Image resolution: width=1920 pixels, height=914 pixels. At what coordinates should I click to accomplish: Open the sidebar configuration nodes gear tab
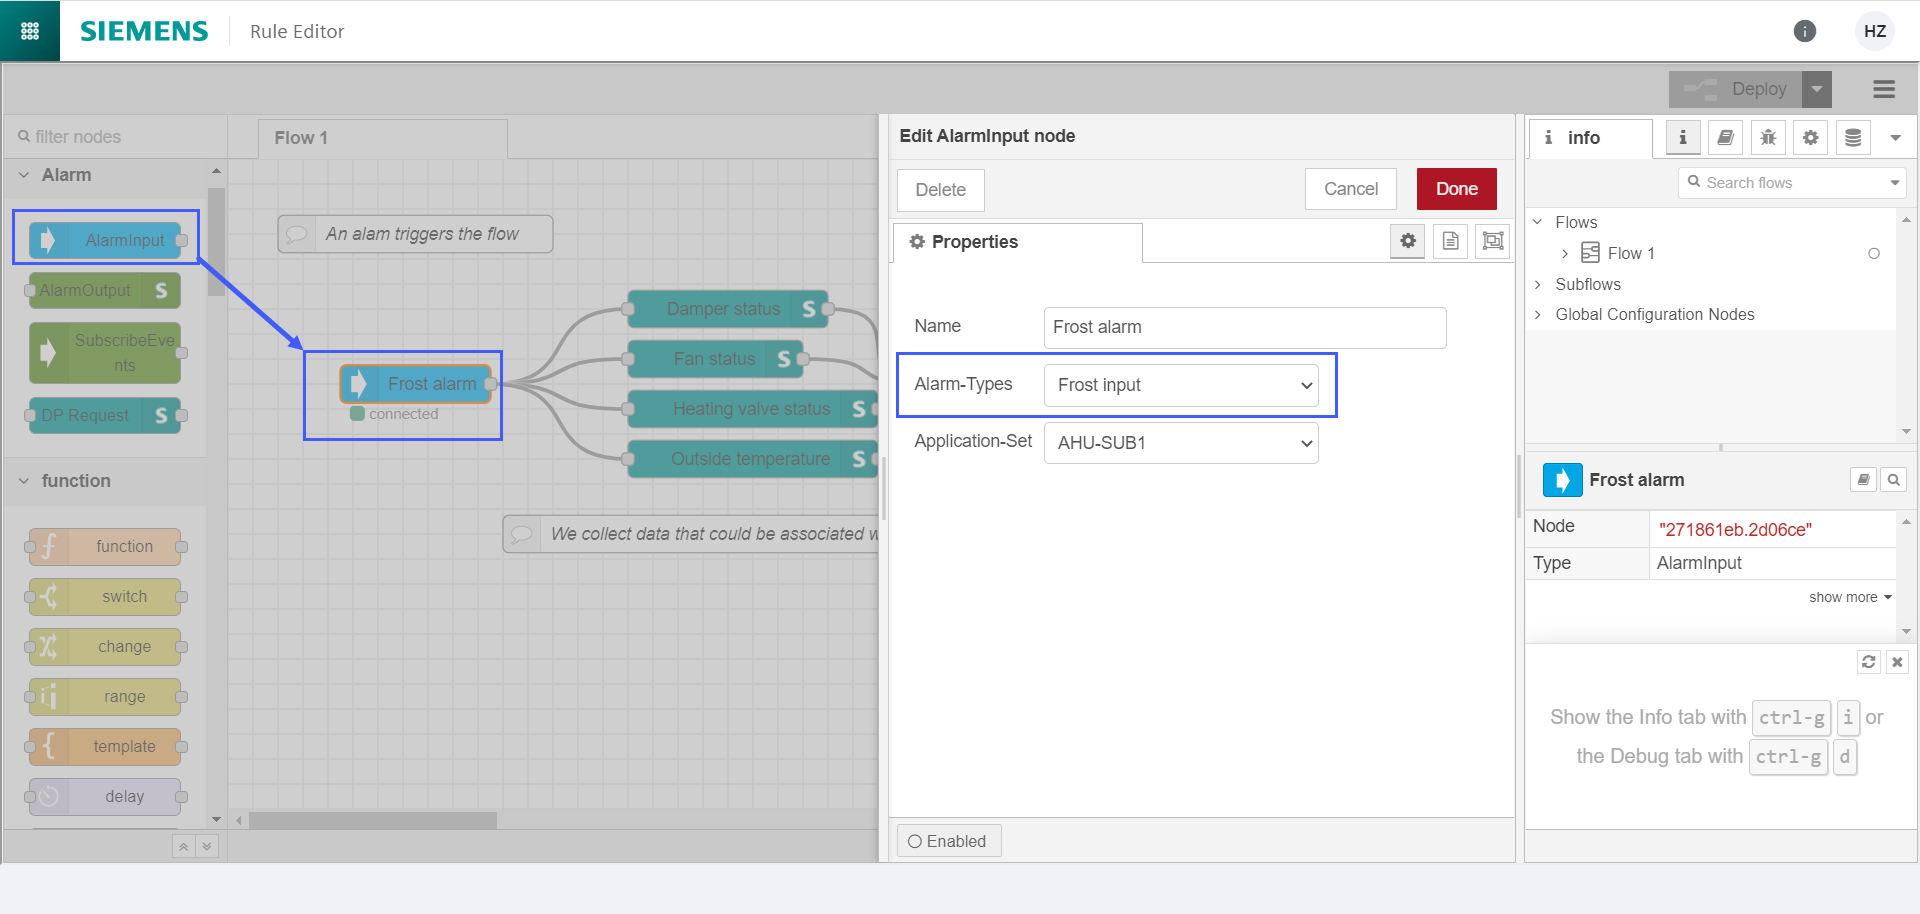coord(1810,138)
